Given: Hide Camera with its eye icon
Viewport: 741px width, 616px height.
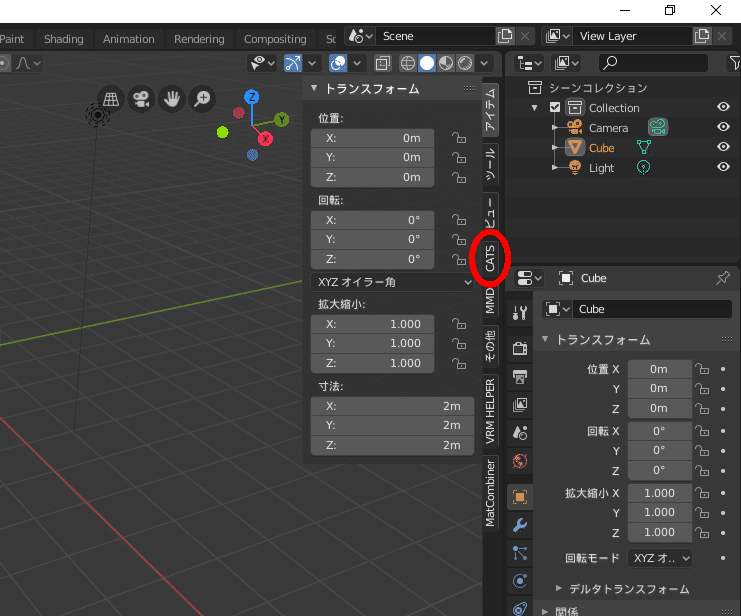Looking at the screenshot, I should [723, 127].
